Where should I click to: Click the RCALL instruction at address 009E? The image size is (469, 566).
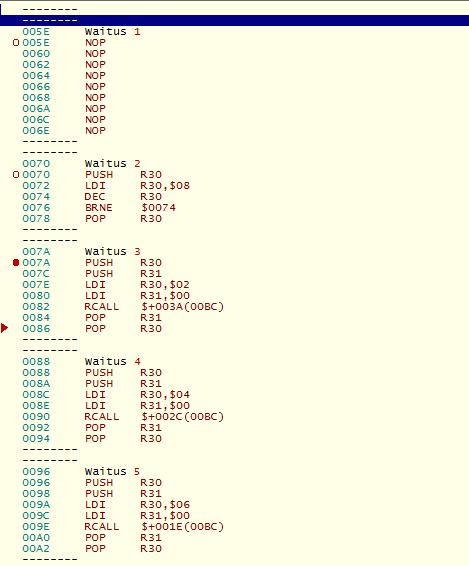click(x=234, y=527)
